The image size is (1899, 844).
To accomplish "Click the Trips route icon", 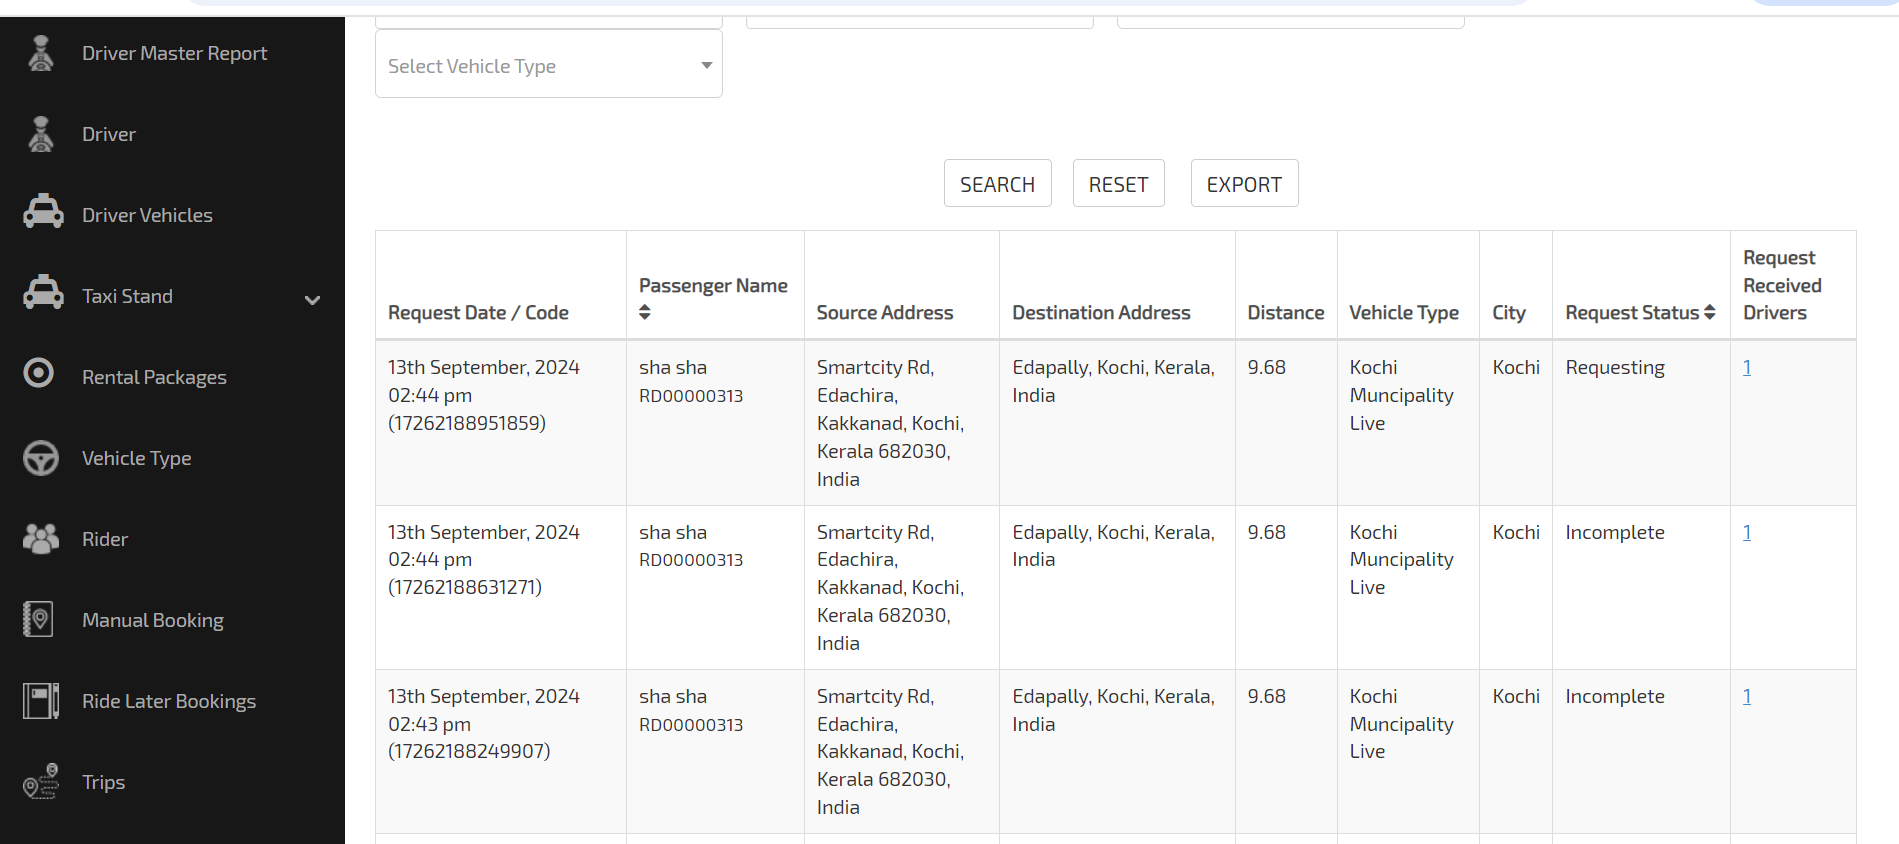I will tap(41, 782).
